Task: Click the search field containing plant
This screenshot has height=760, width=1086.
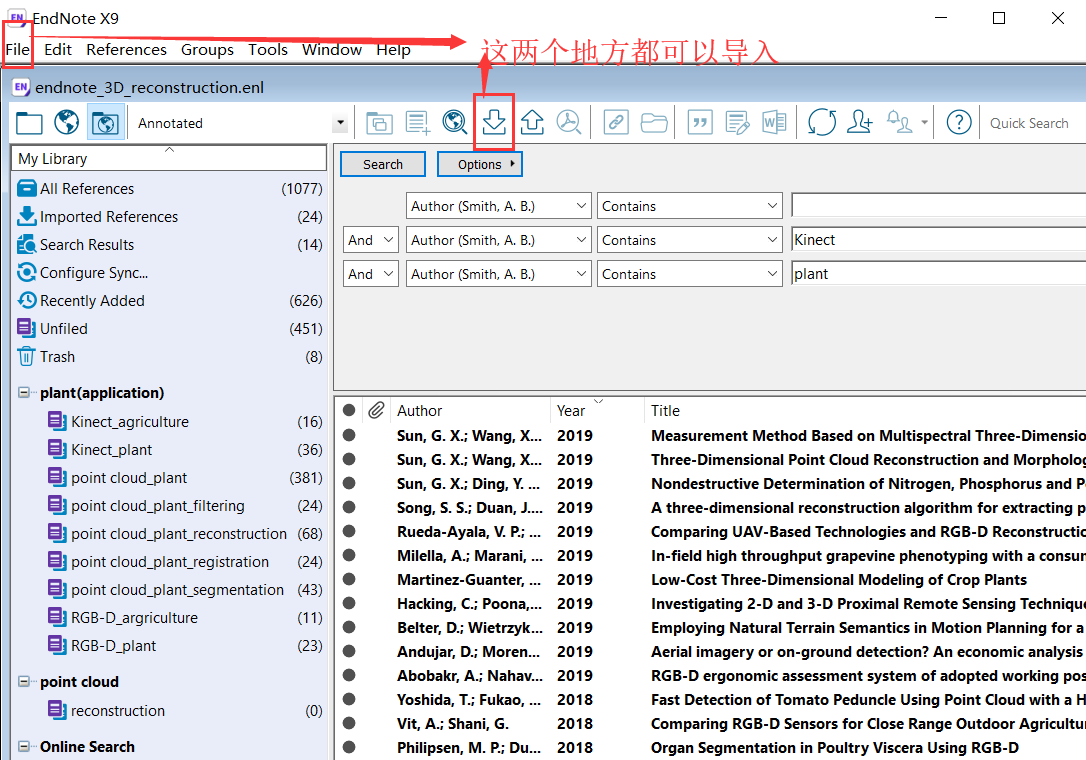Action: 938,274
